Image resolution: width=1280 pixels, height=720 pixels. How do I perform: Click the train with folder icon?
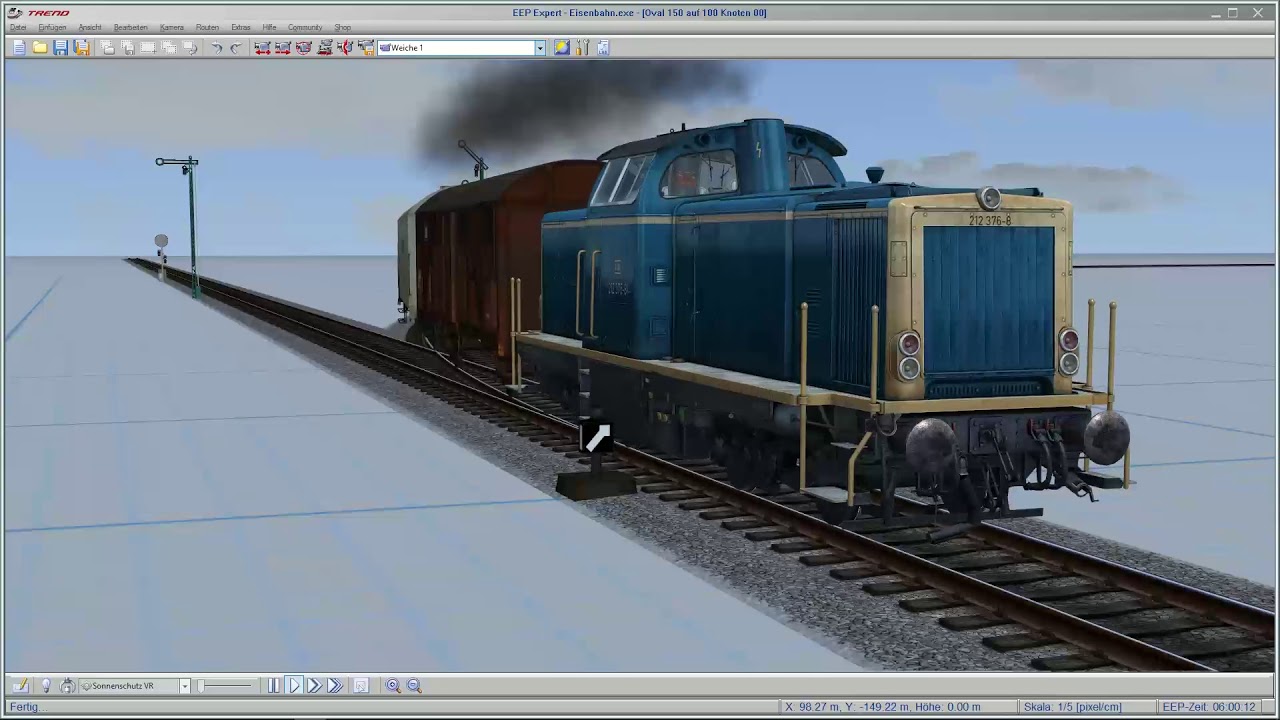[x=366, y=47]
